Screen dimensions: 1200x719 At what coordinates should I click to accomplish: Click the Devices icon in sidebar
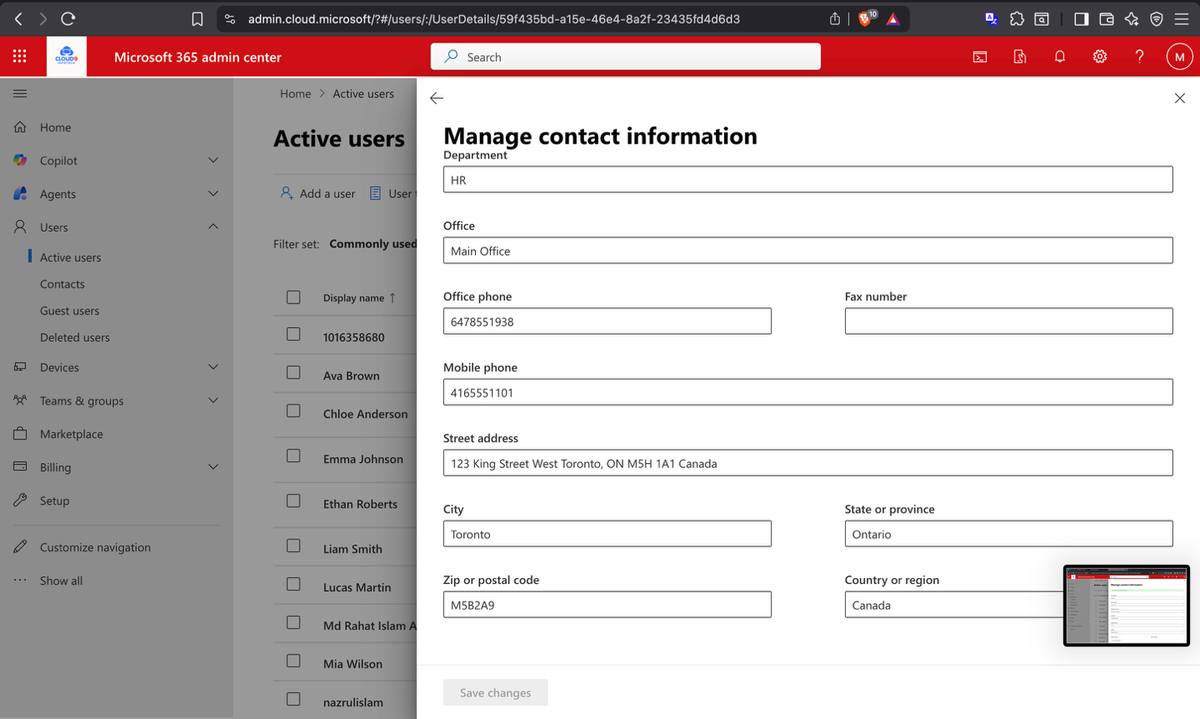[19, 367]
